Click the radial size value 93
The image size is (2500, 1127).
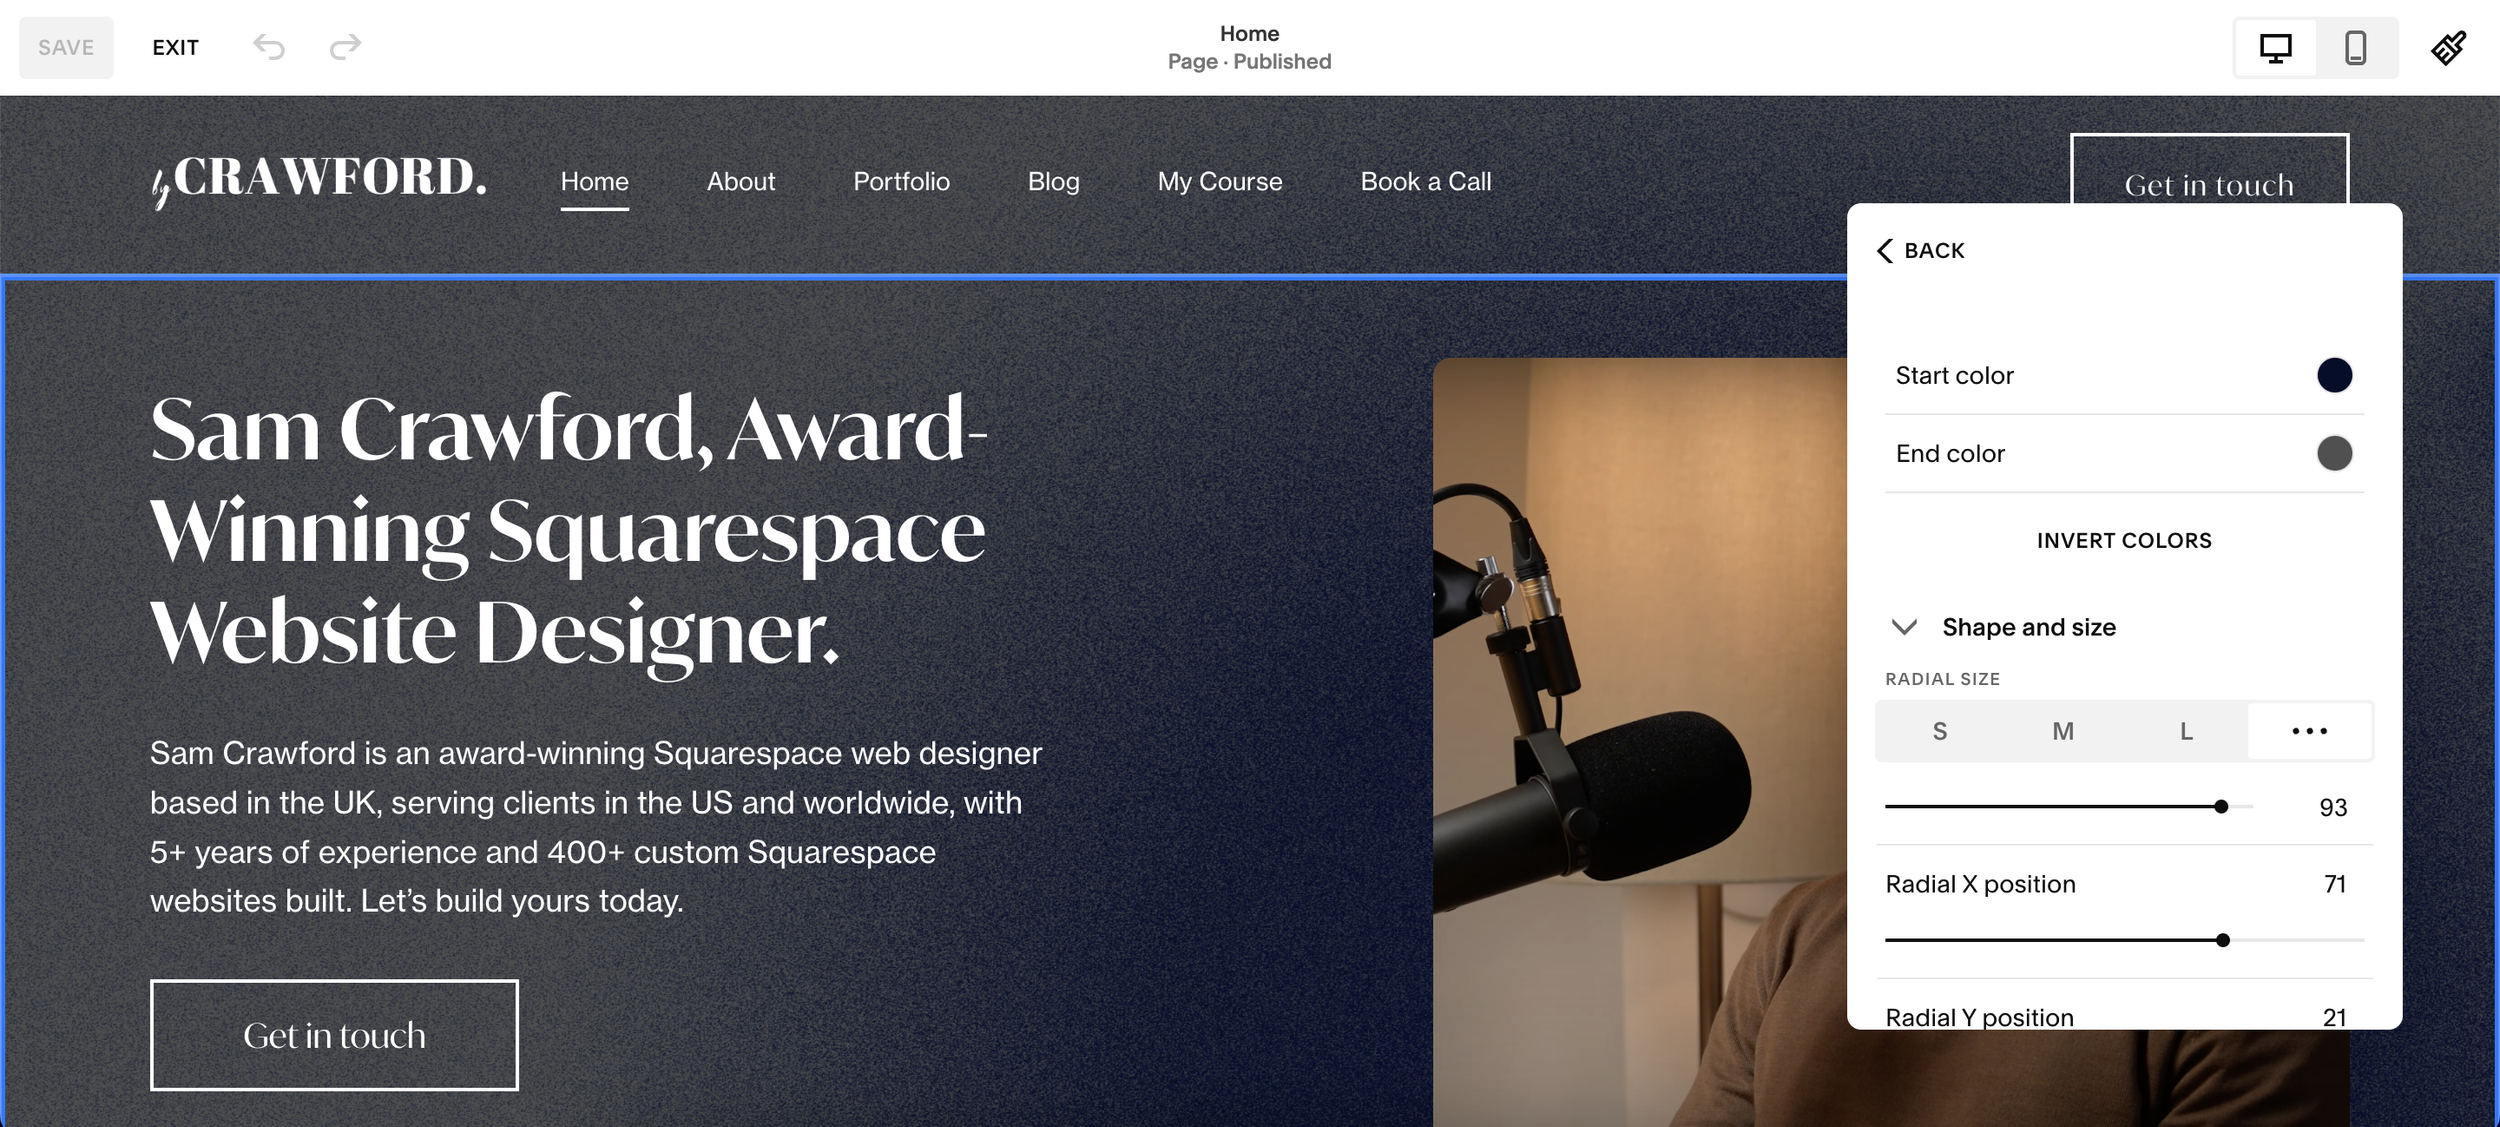click(2332, 808)
